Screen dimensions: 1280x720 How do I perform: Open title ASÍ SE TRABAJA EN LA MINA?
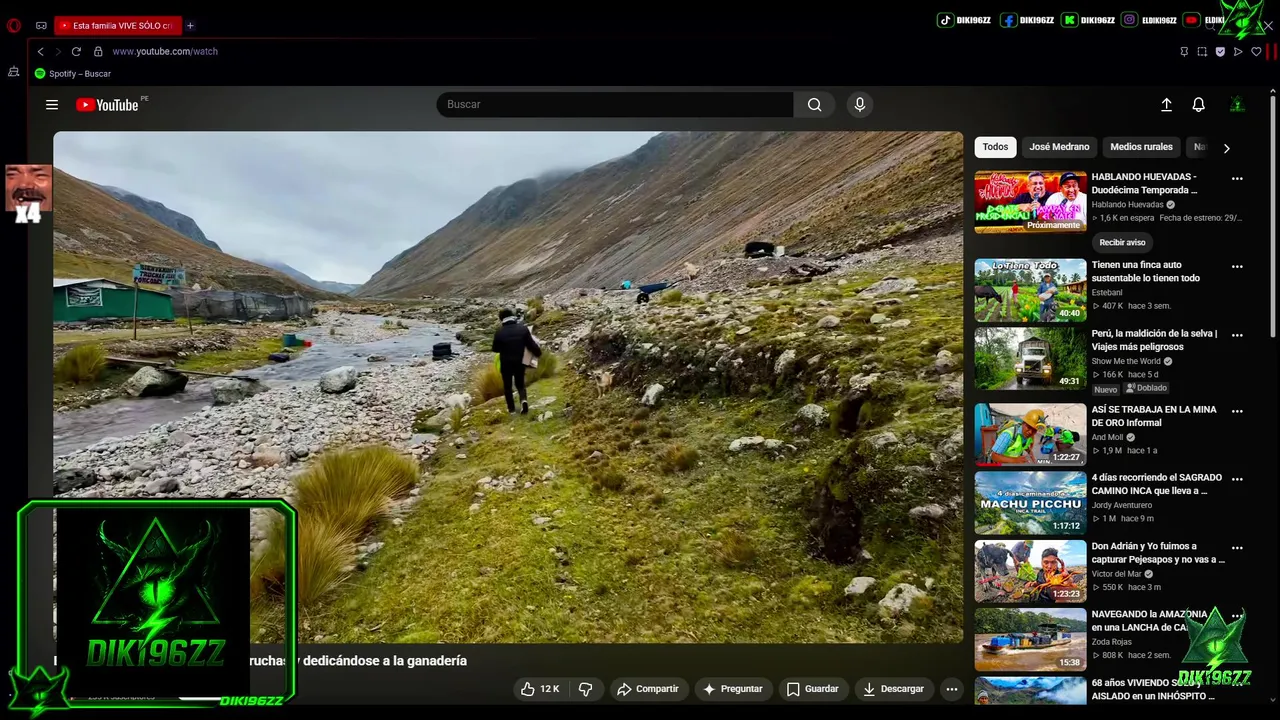click(x=1154, y=416)
